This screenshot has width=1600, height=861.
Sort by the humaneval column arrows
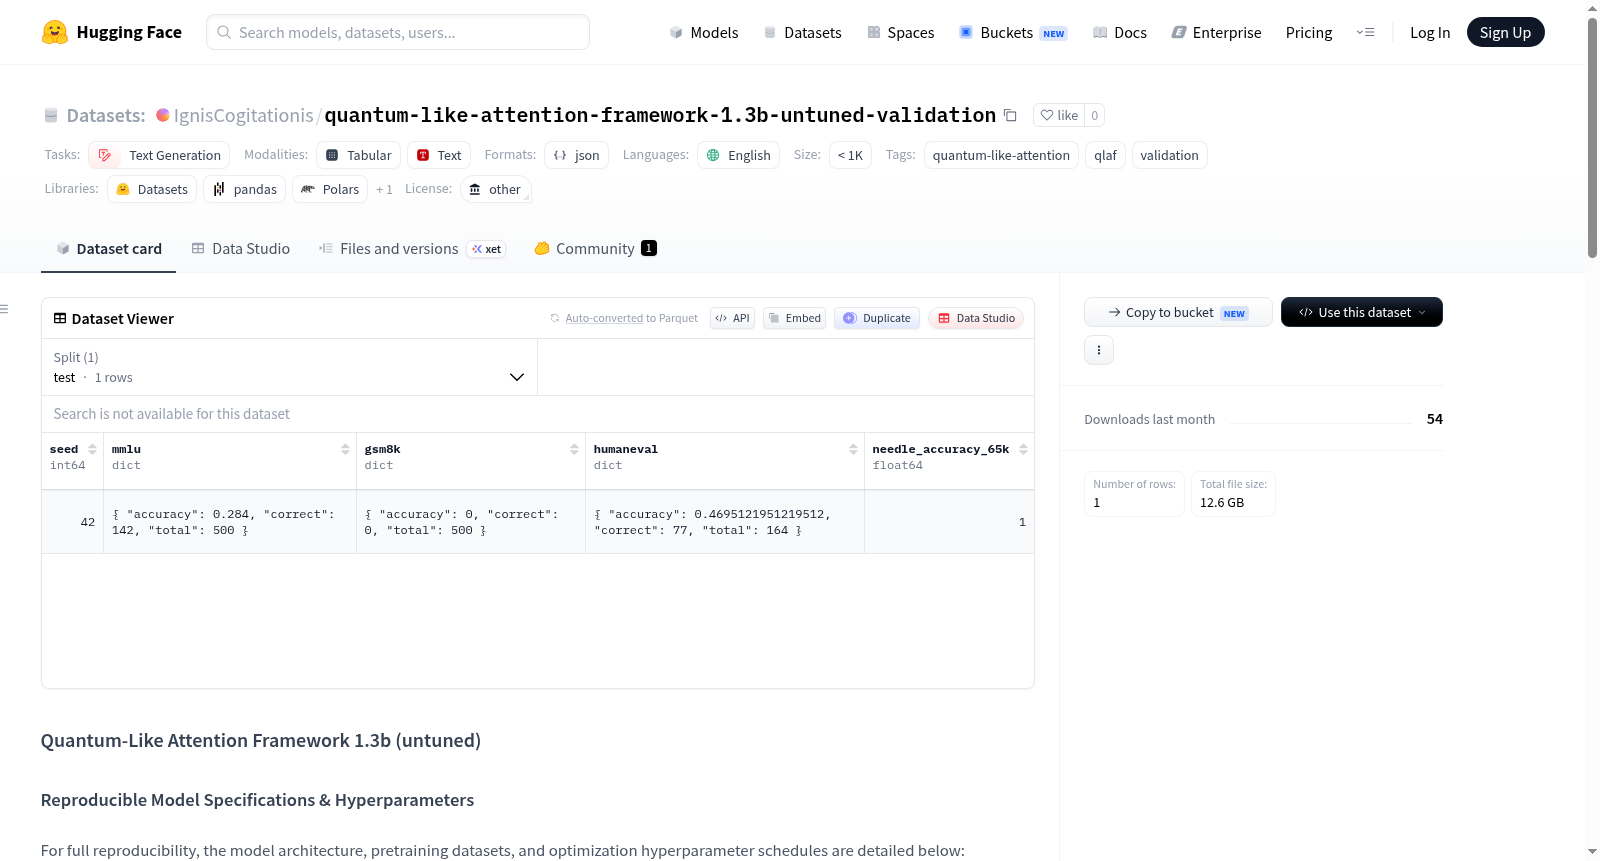[853, 449]
